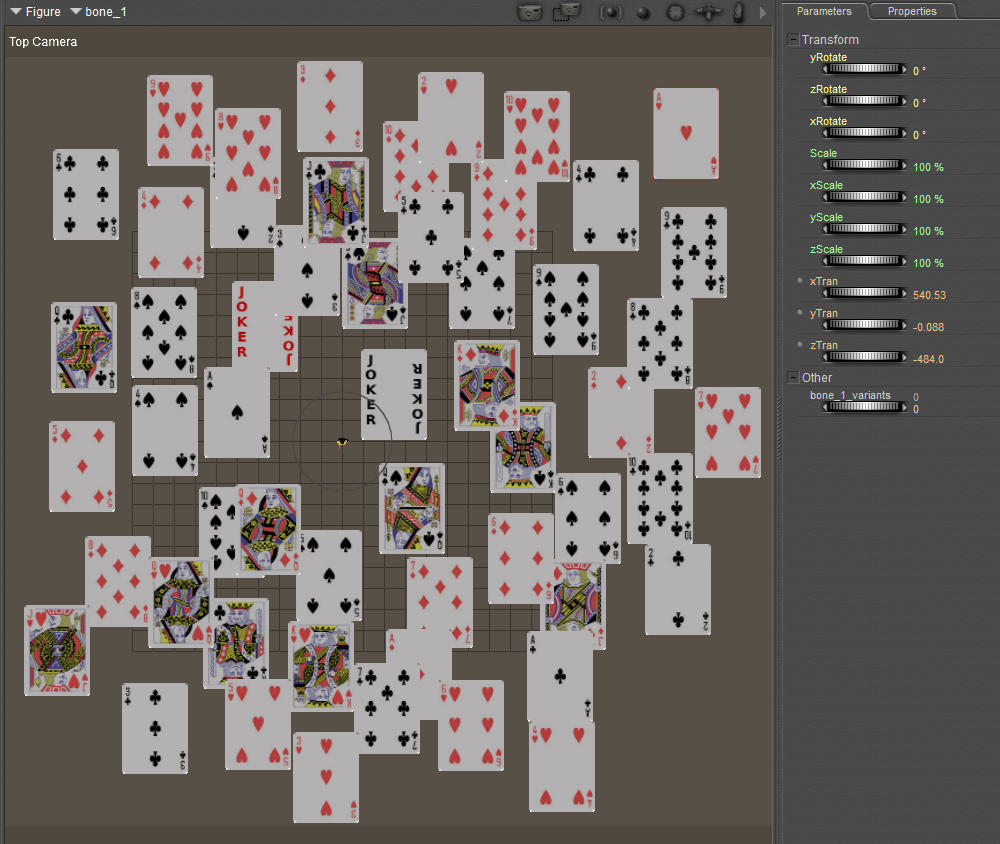Image resolution: width=1000 pixels, height=844 pixels.
Task: Select the plain sphere tracking icon
Action: [643, 13]
